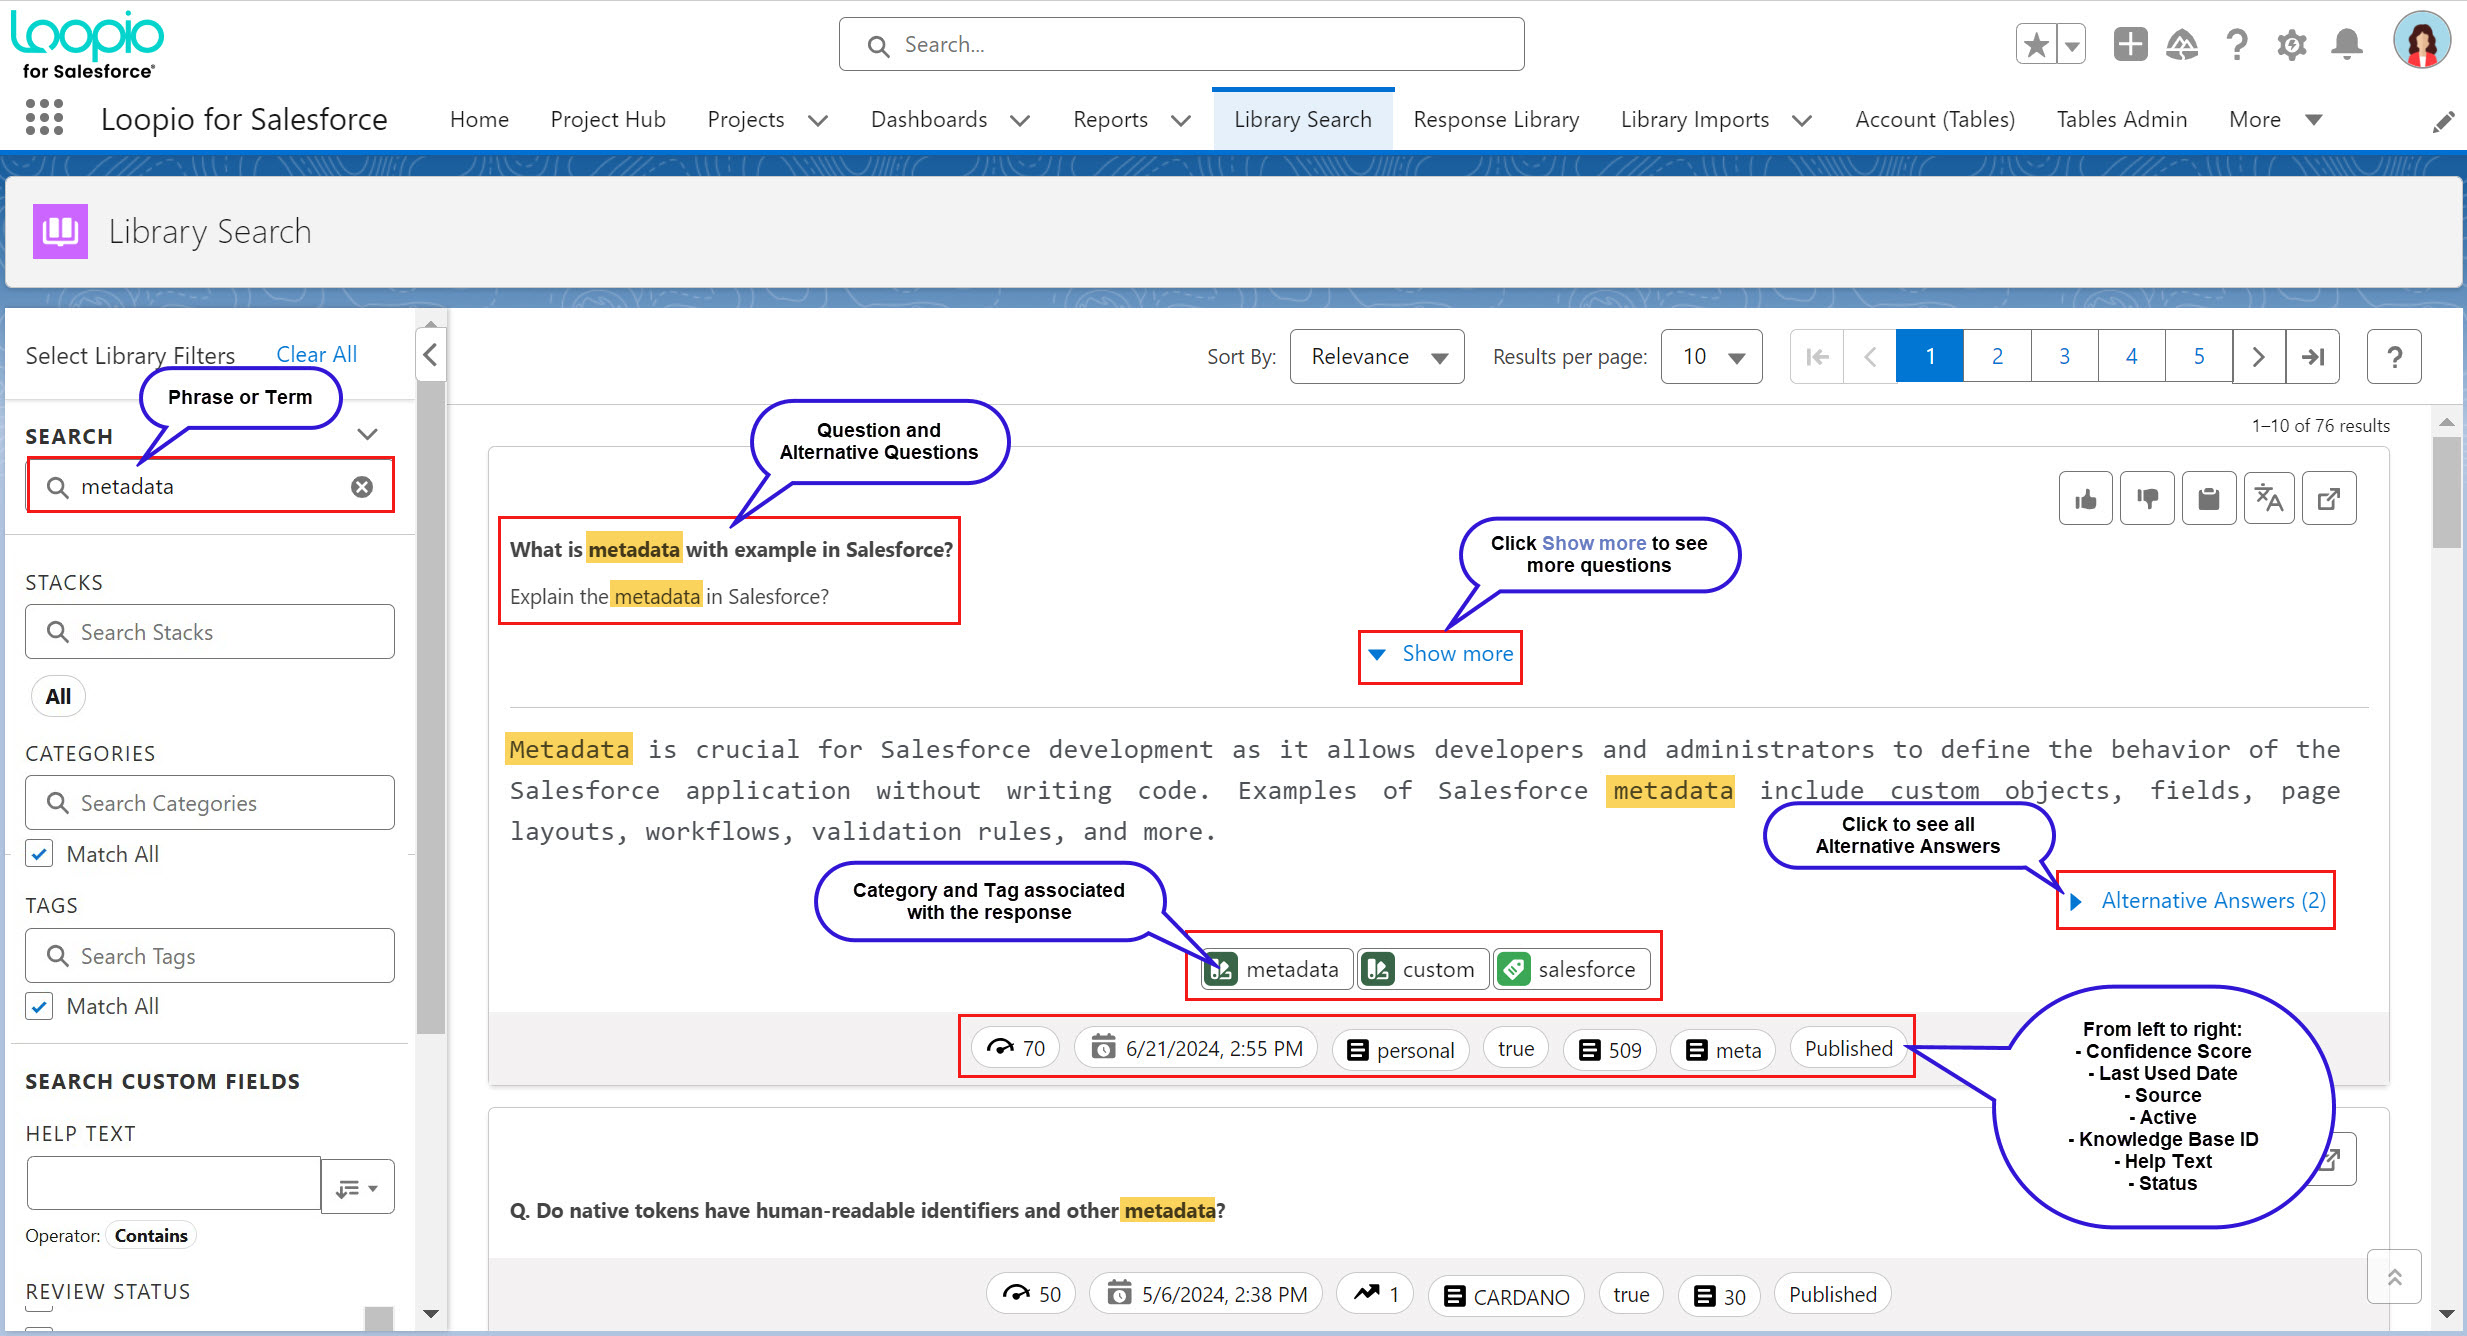Click the scroll-to-top double chevron button
This screenshot has width=2467, height=1336.
click(2394, 1276)
